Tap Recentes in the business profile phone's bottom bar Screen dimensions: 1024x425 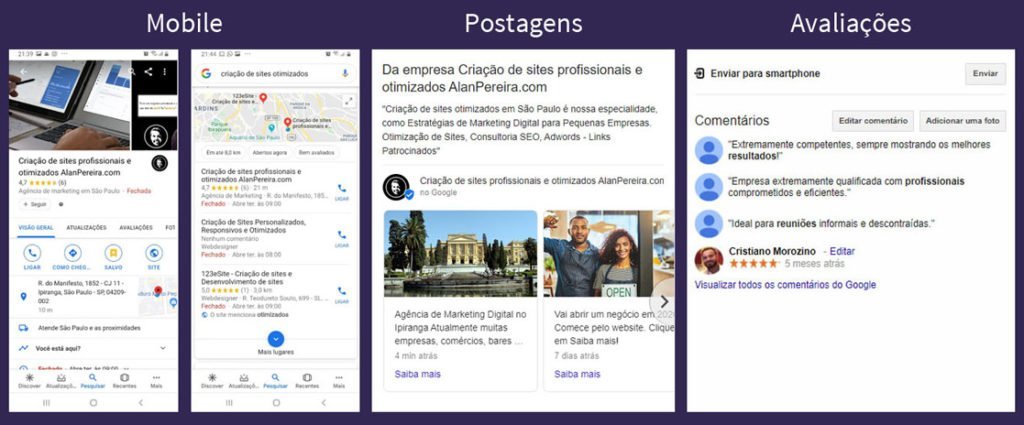point(124,381)
